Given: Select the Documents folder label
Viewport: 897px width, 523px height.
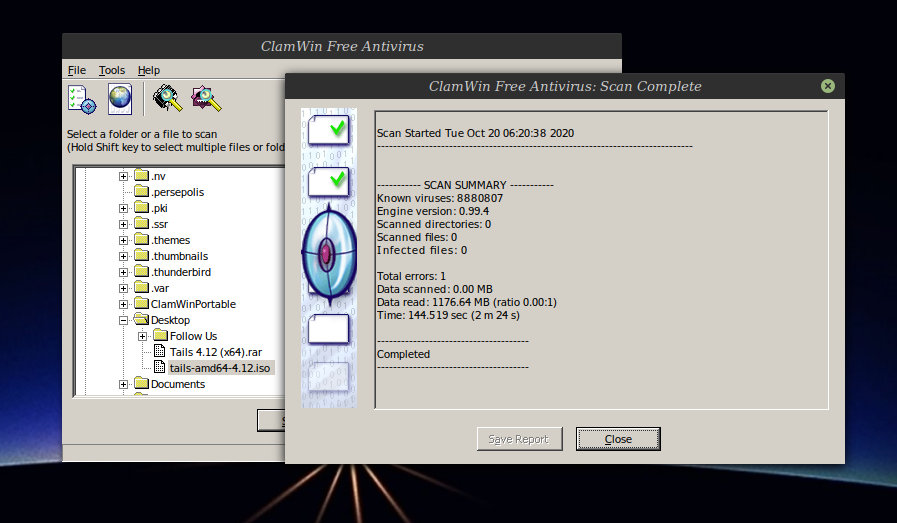Looking at the screenshot, I should (178, 385).
